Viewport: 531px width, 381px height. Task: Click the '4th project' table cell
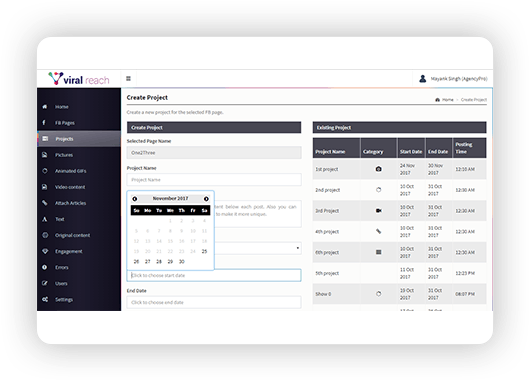(x=336, y=232)
